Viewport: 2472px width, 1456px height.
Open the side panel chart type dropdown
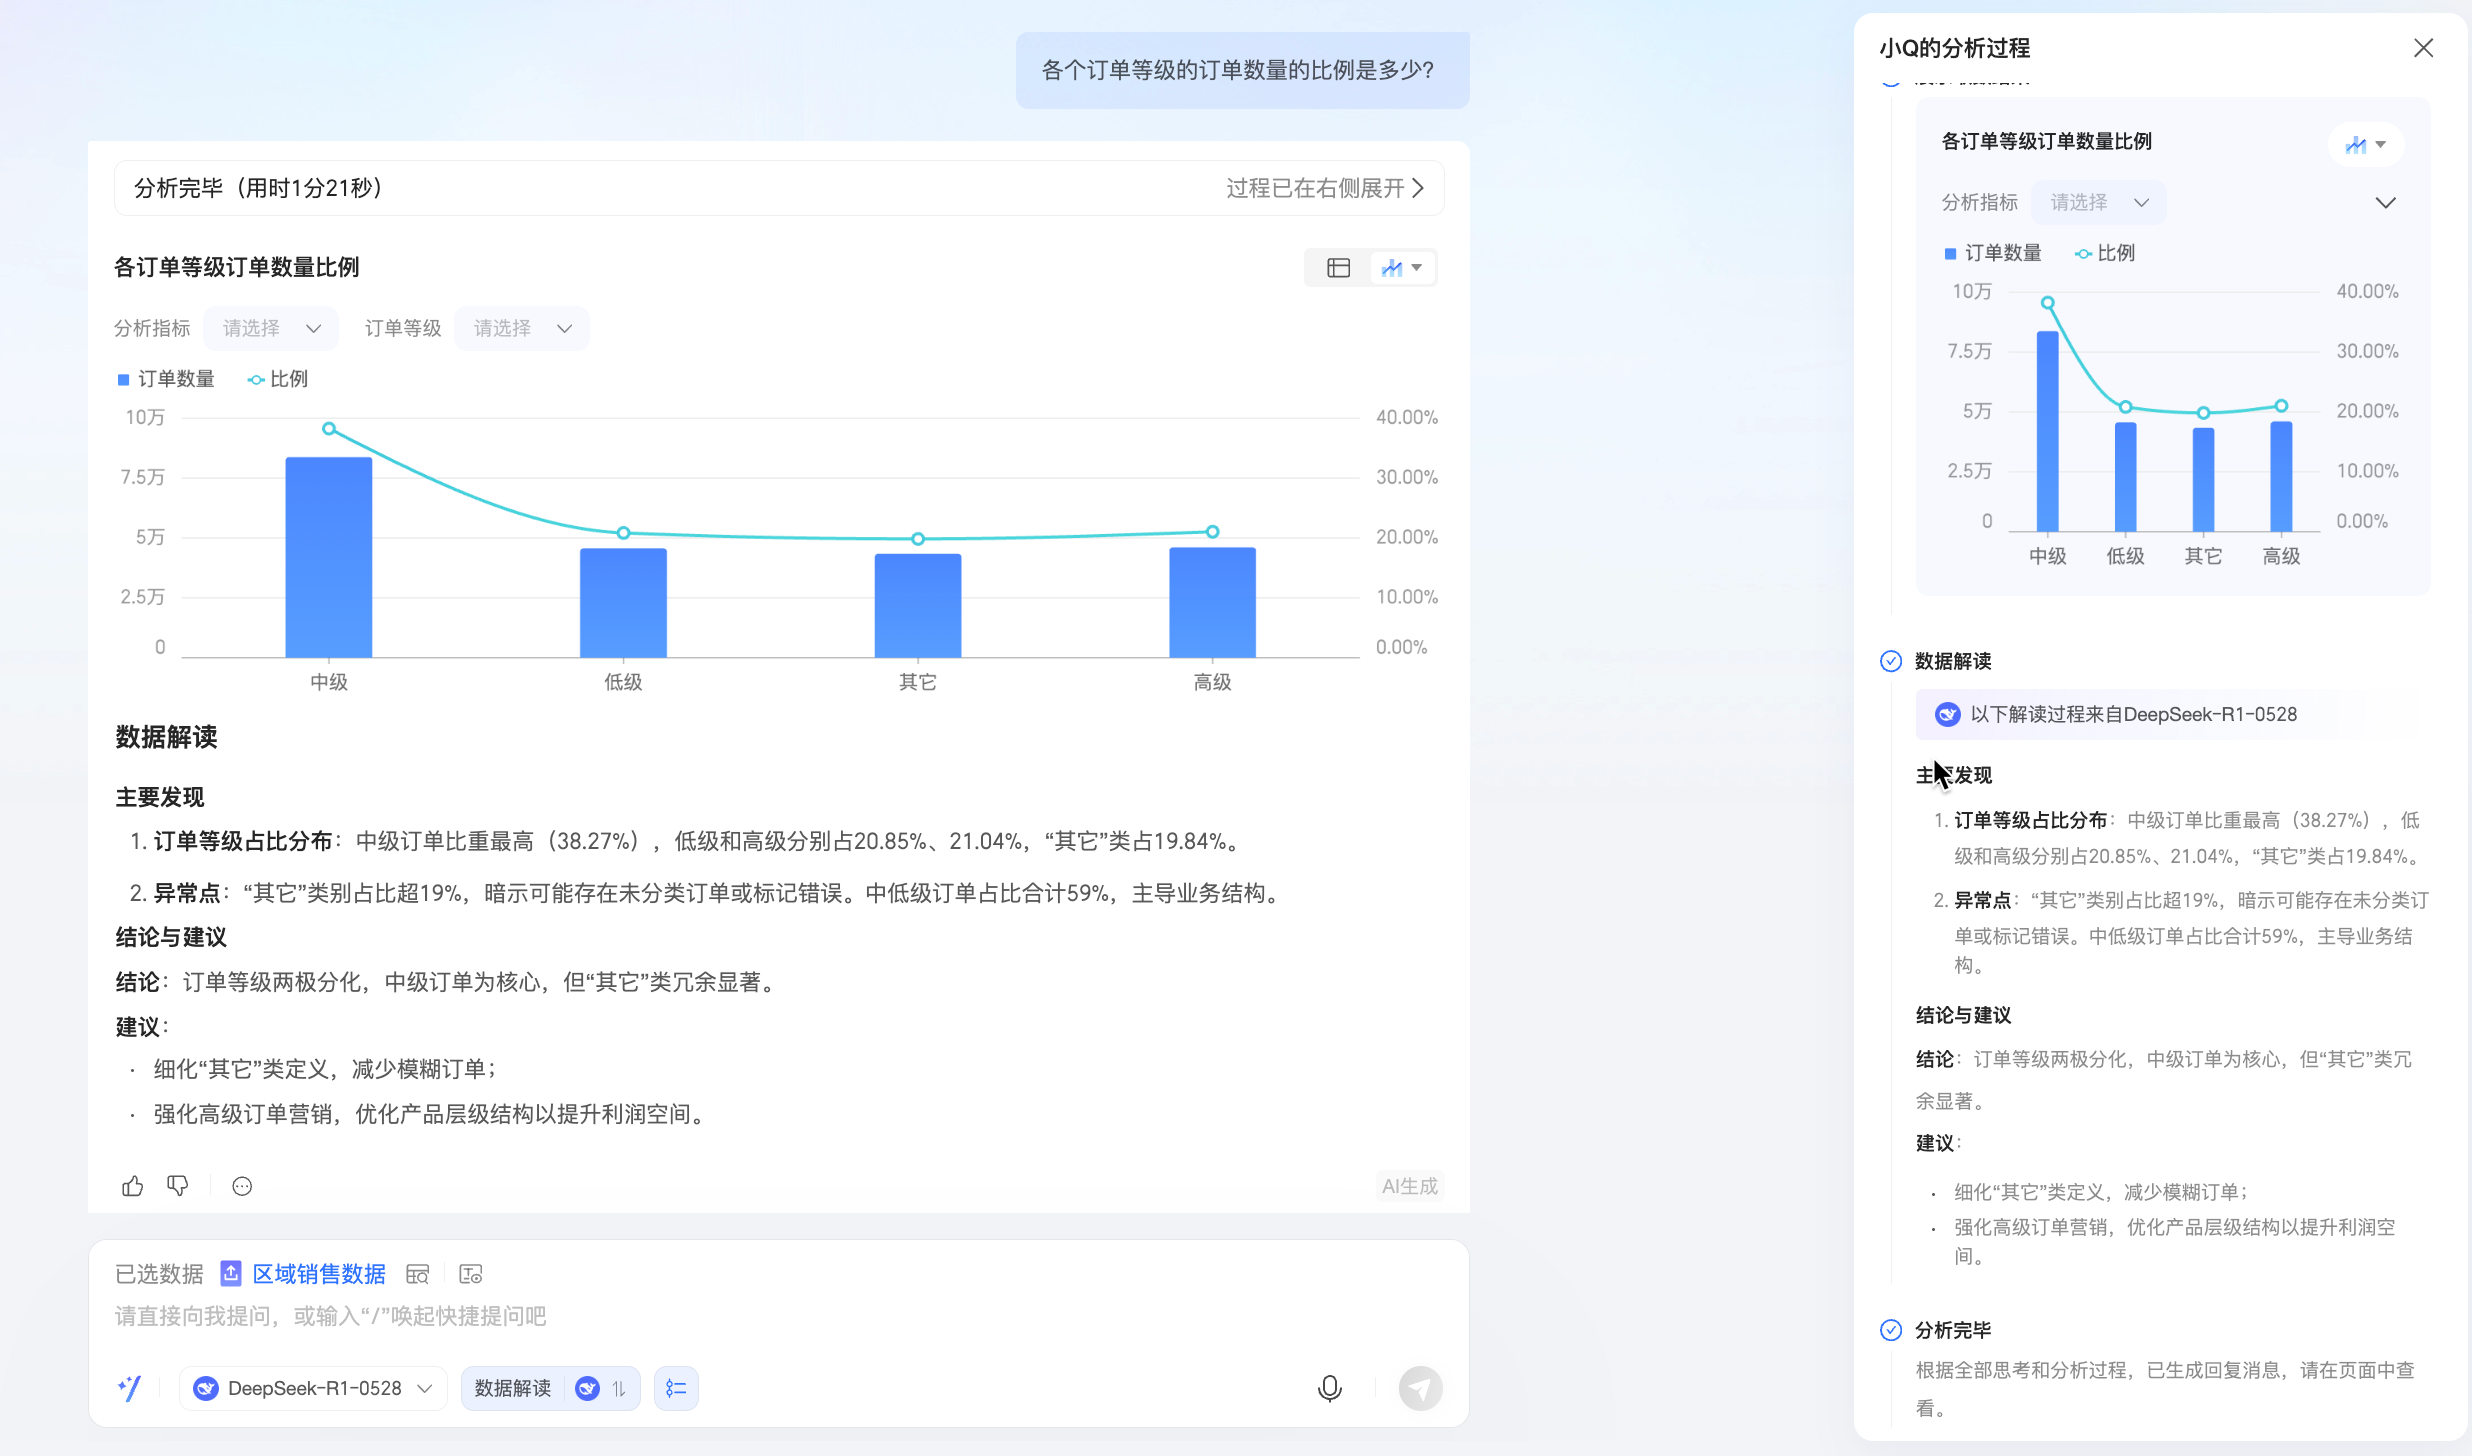[2366, 144]
